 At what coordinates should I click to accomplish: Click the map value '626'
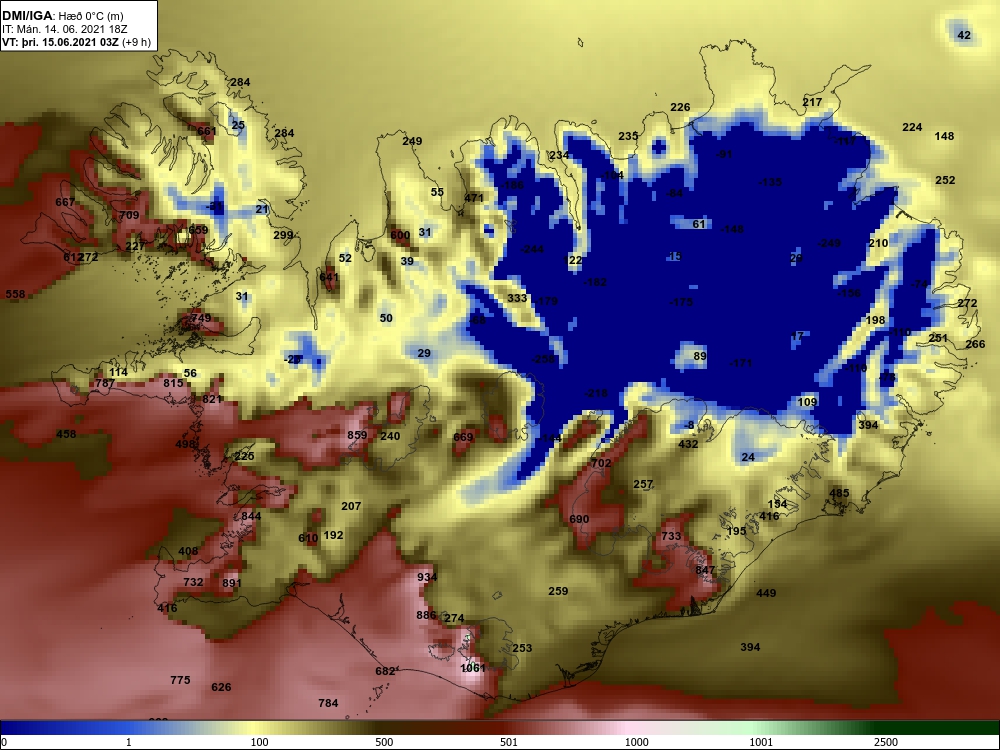click(221, 687)
